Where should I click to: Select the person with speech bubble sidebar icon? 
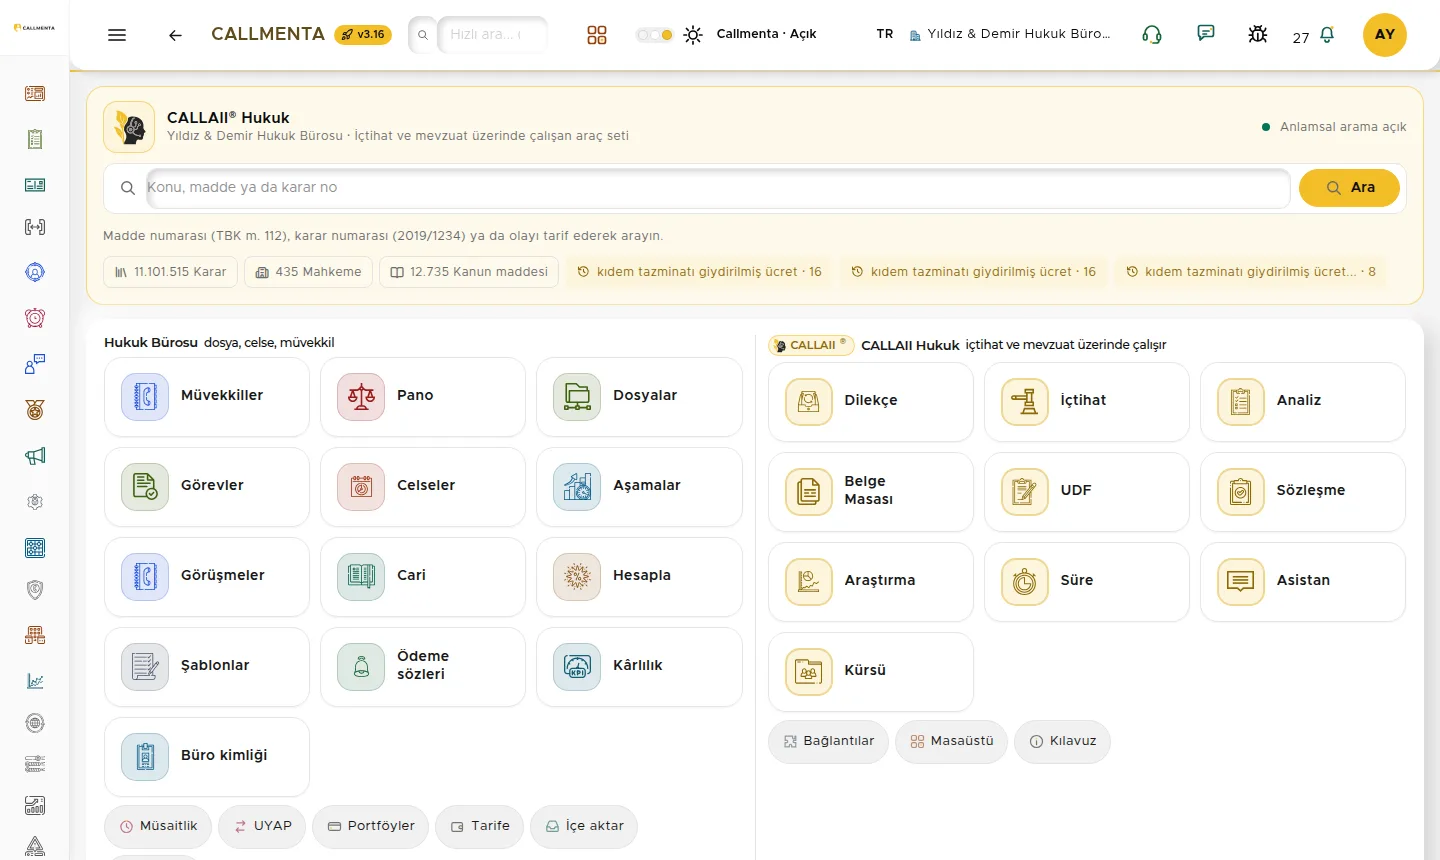pos(35,364)
